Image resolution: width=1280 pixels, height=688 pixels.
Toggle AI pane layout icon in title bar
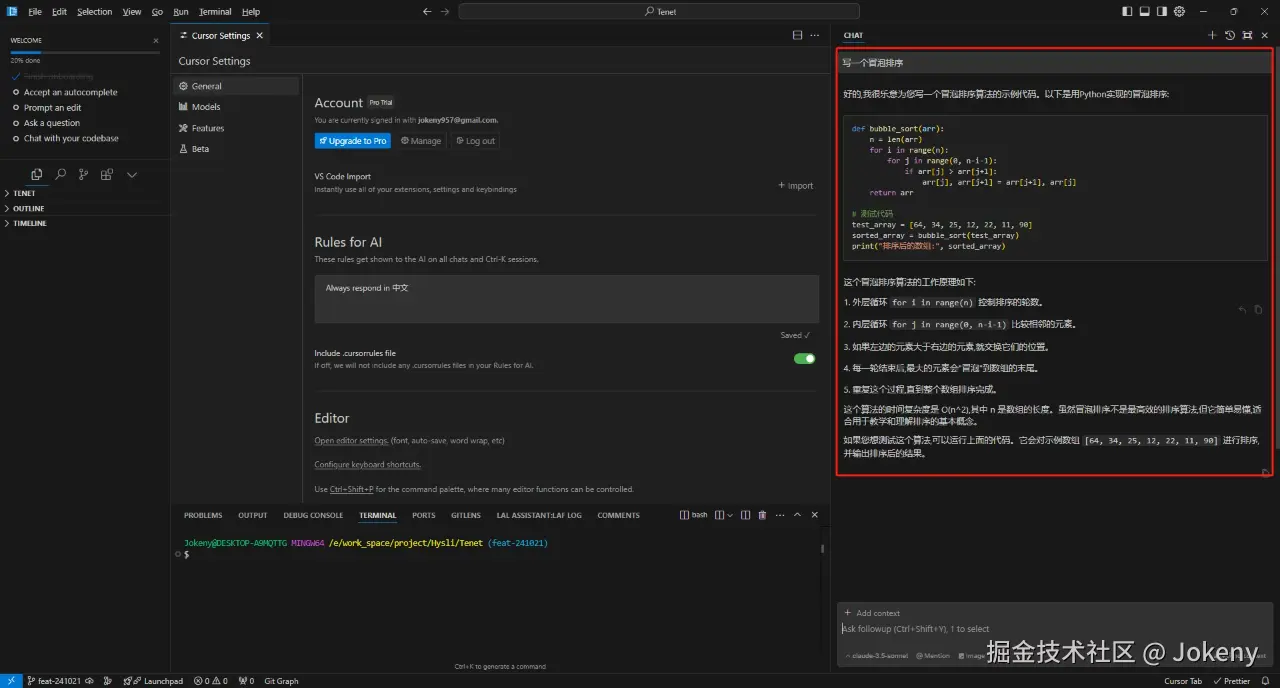click(1162, 11)
